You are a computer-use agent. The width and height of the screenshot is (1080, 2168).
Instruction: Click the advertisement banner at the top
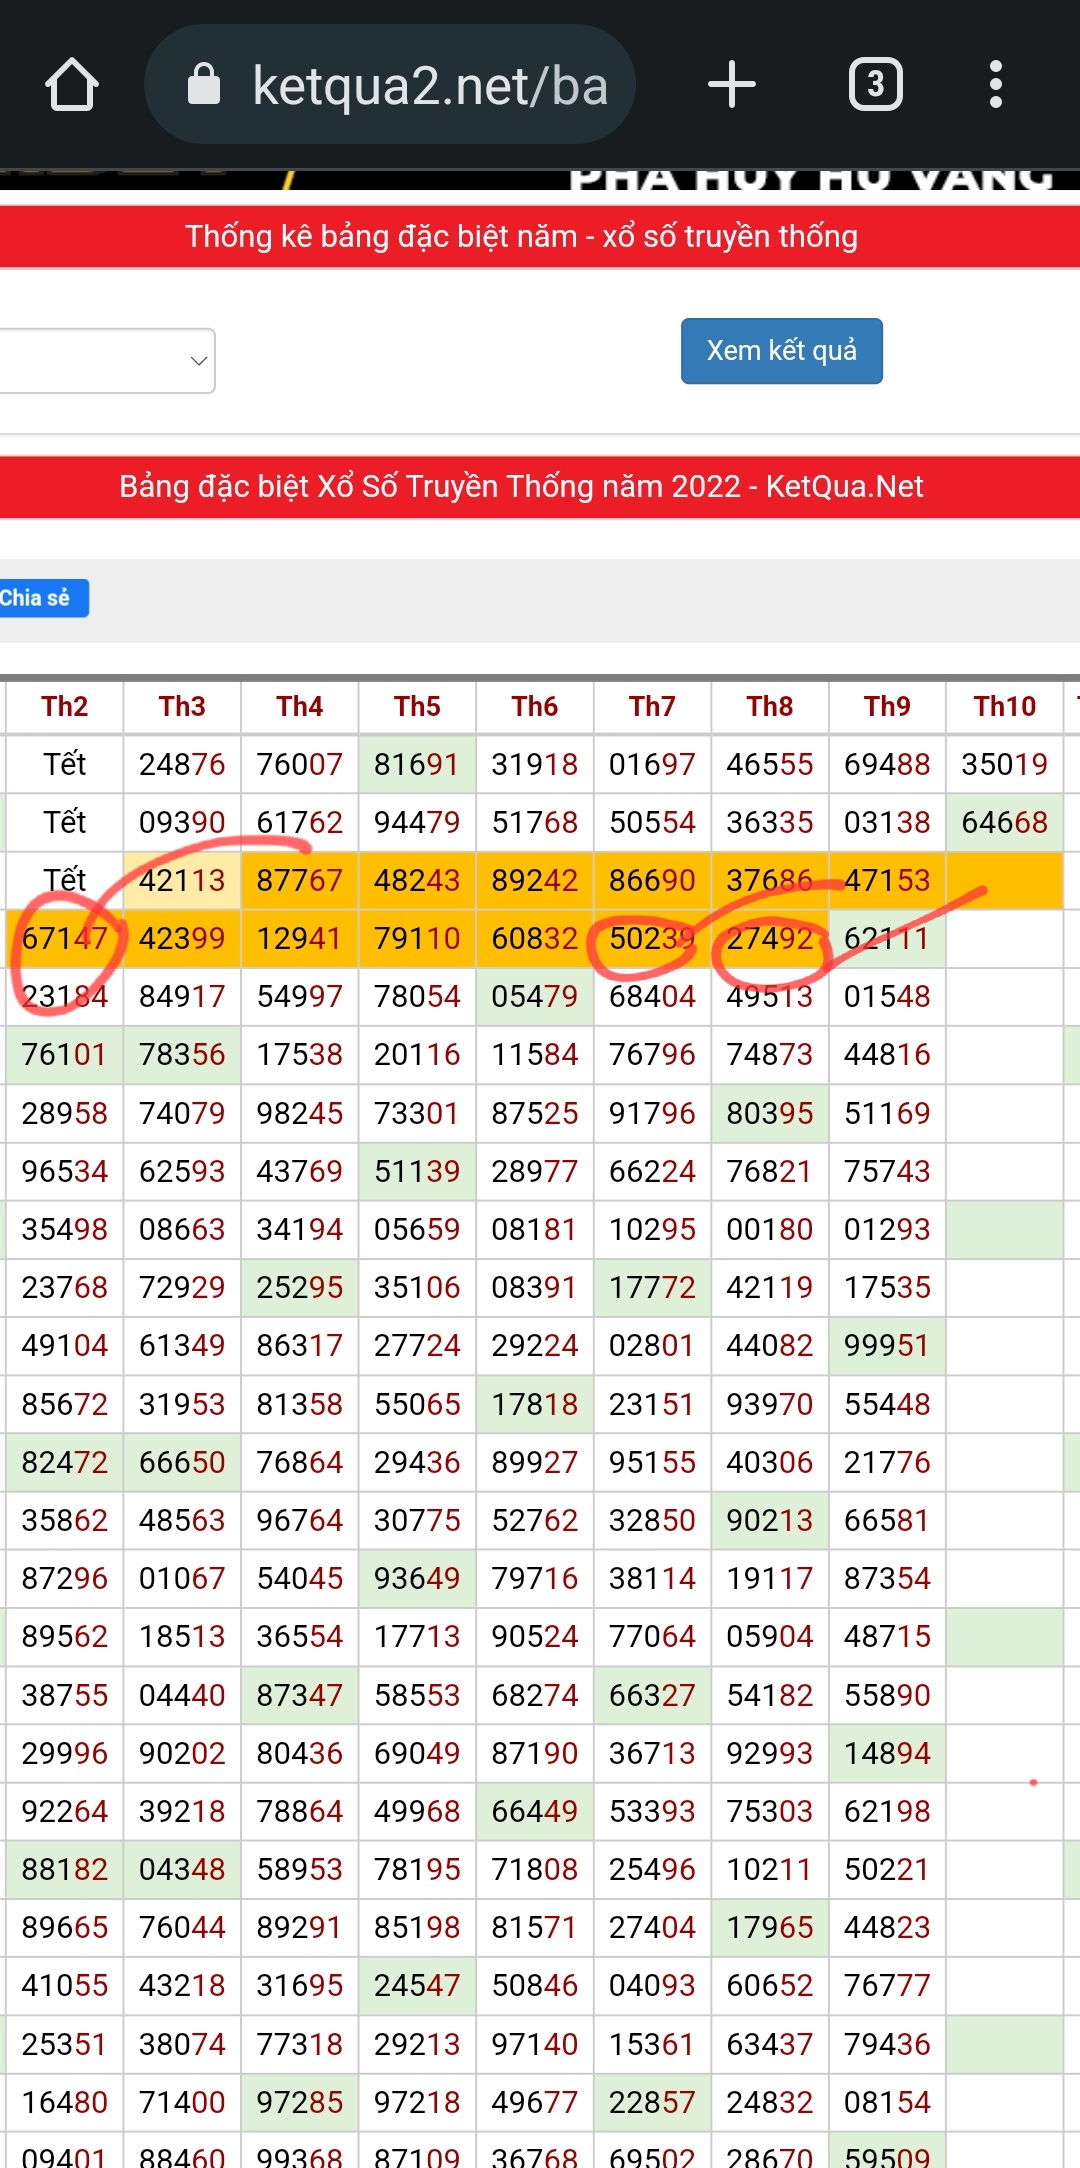pyautogui.click(x=540, y=179)
